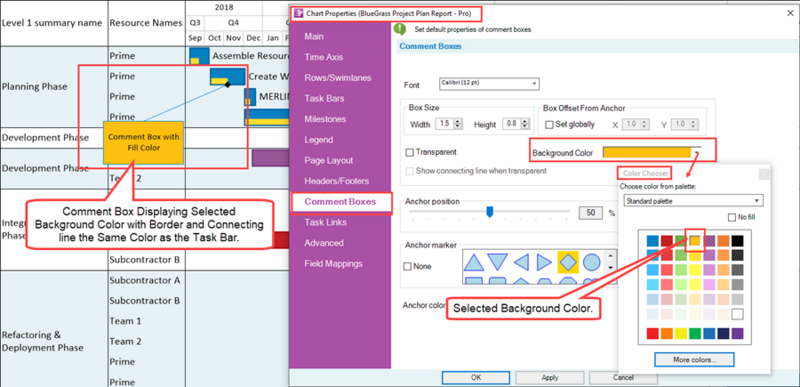Click the Background Color yellow preview bar
This screenshot has height=387, width=800.
(x=647, y=152)
